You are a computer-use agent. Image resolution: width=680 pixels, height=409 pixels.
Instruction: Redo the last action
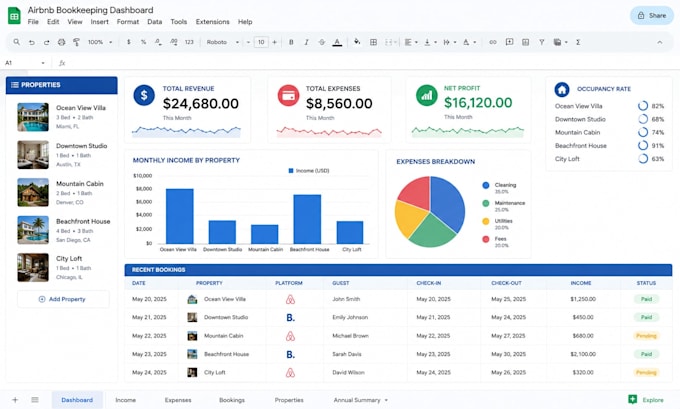tap(46, 42)
